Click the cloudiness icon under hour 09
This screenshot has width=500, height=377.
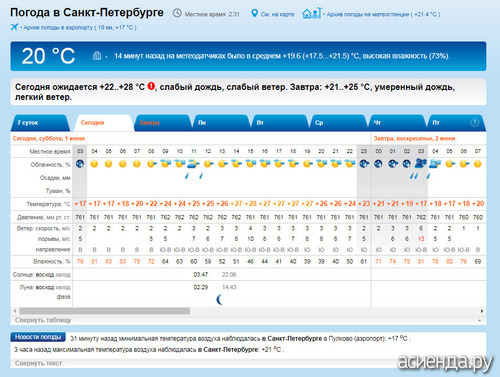click(x=166, y=163)
